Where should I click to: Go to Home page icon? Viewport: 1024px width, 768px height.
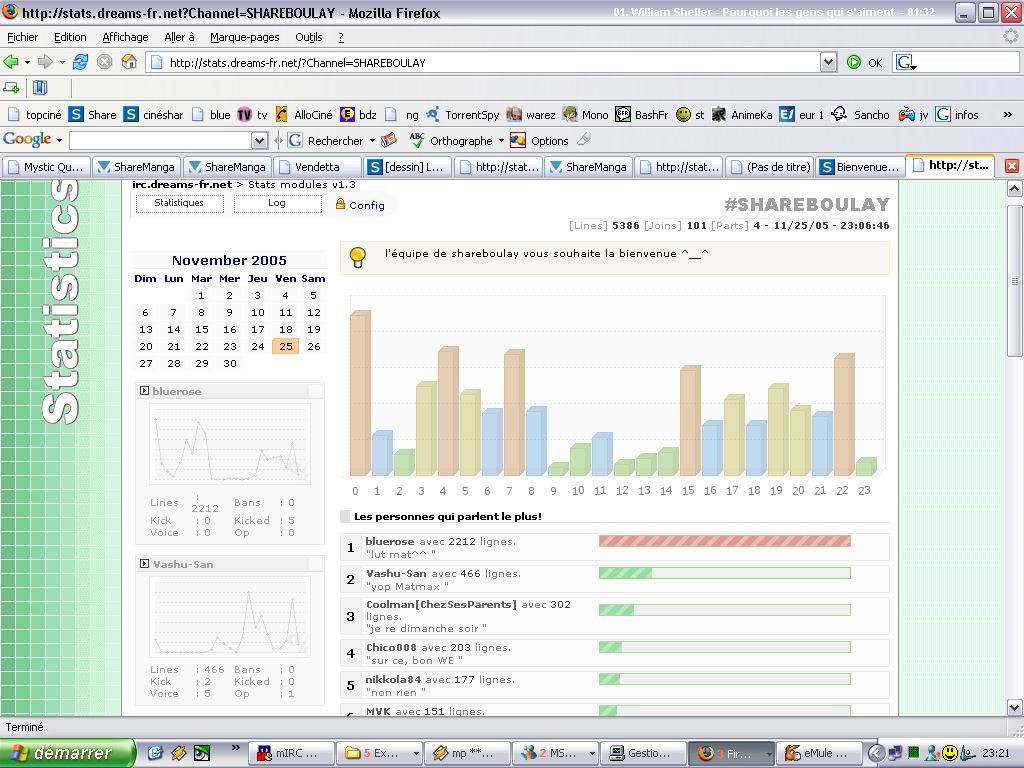129,62
